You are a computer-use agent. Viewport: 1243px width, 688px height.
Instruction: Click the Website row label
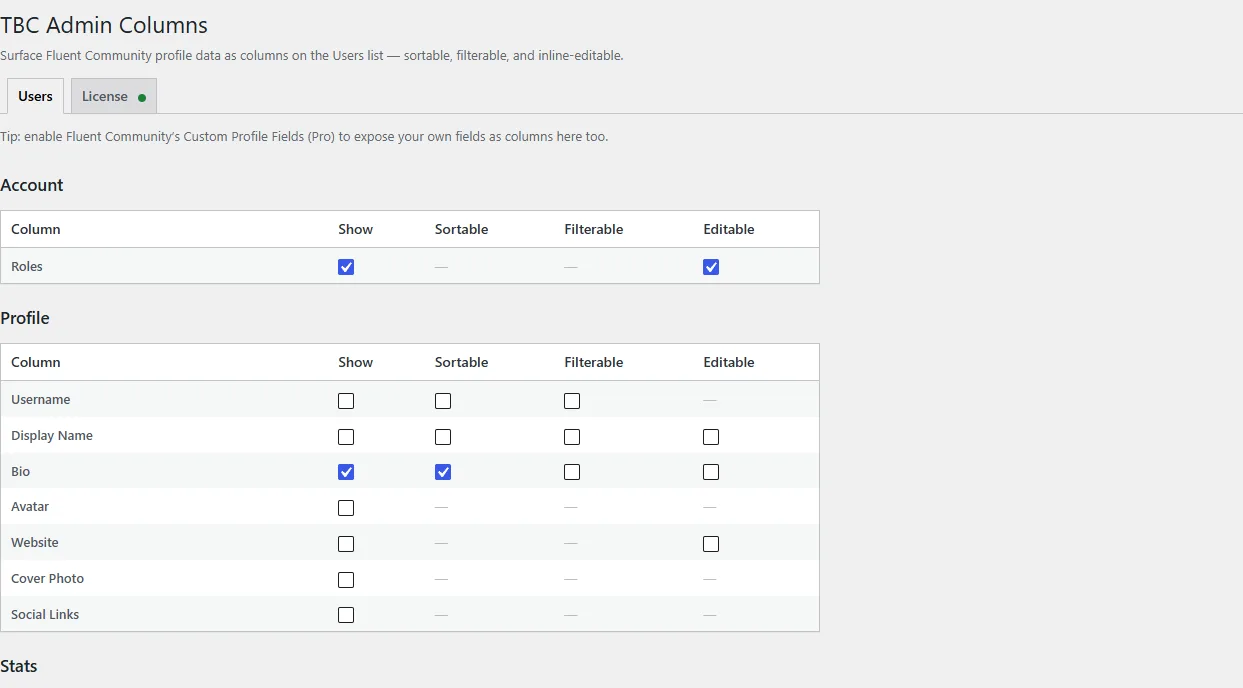tap(35, 543)
